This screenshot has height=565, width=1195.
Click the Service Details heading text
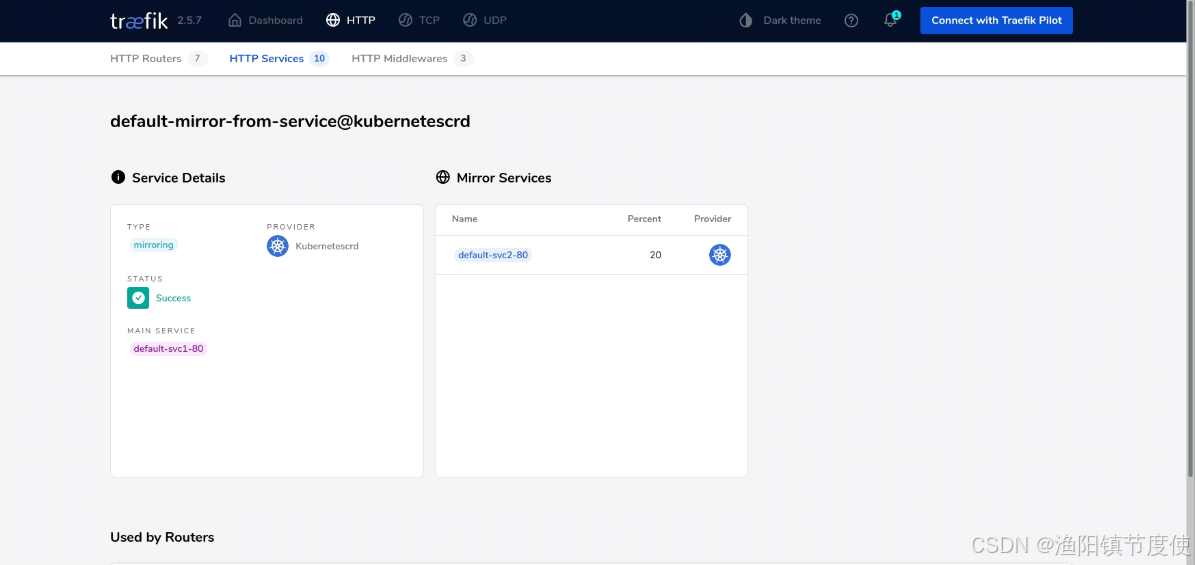(x=178, y=178)
